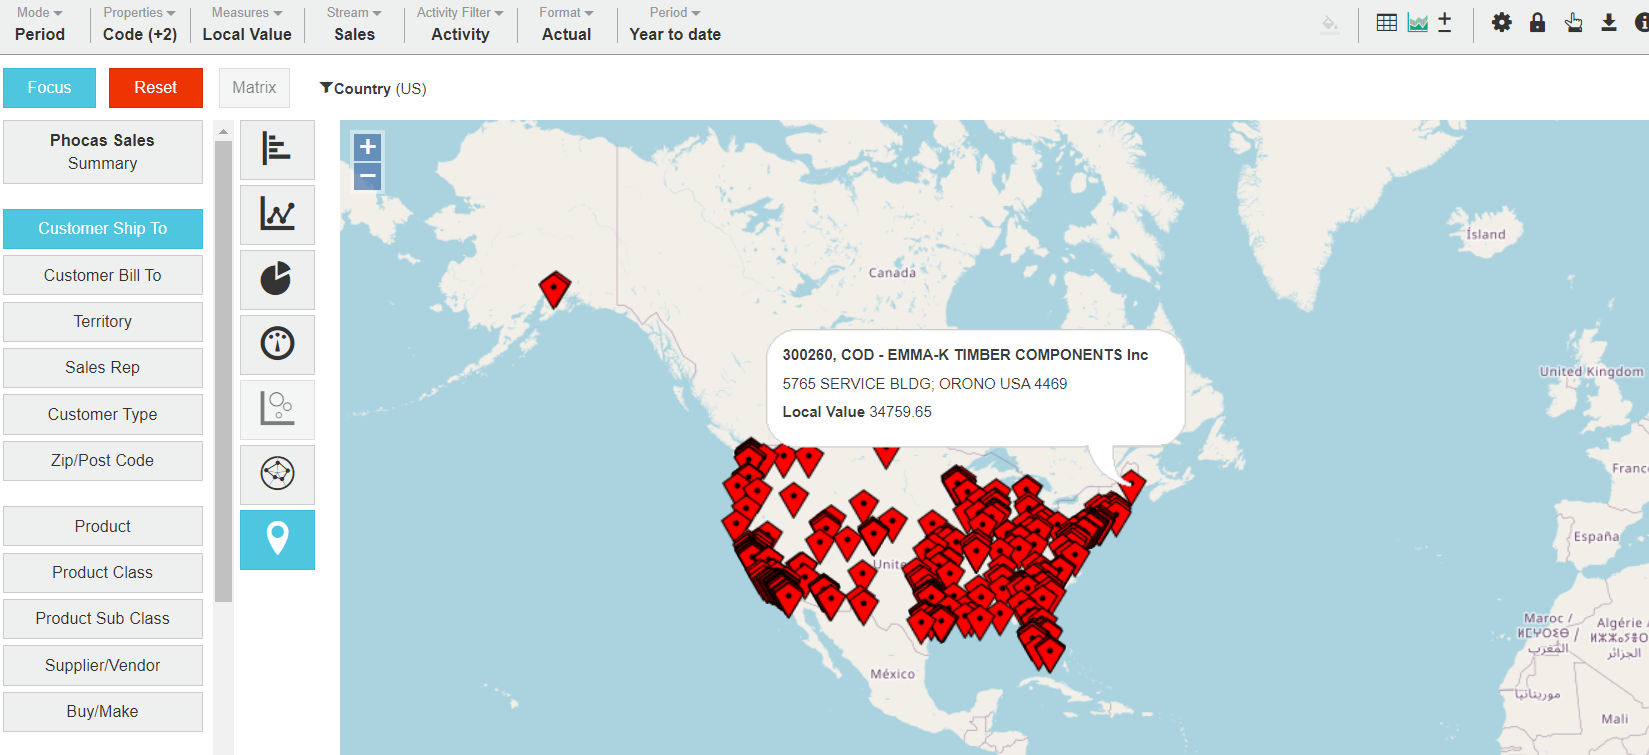Screen dimensions: 1649x755
Task: Click the Focus button
Action: [x=50, y=88]
